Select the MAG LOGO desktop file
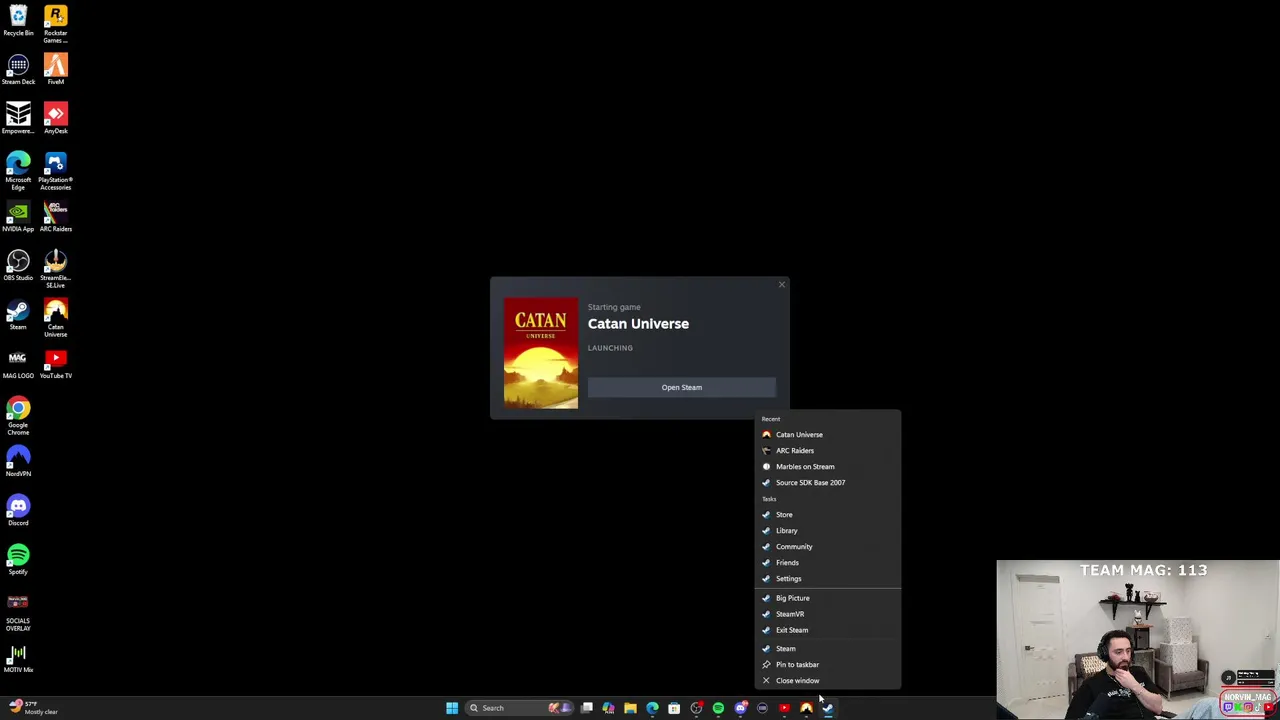 point(18,364)
